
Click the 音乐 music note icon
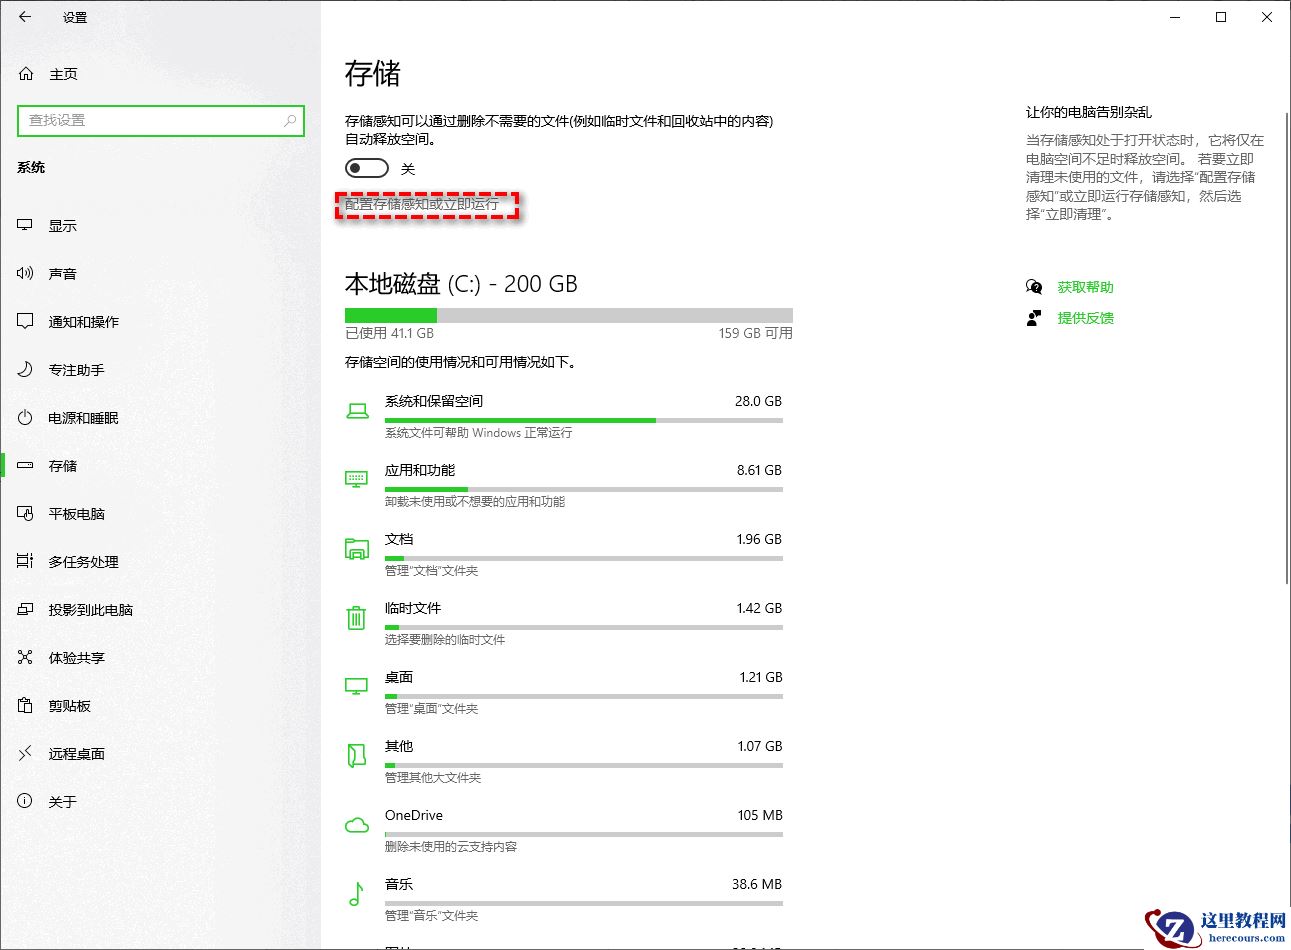(356, 893)
